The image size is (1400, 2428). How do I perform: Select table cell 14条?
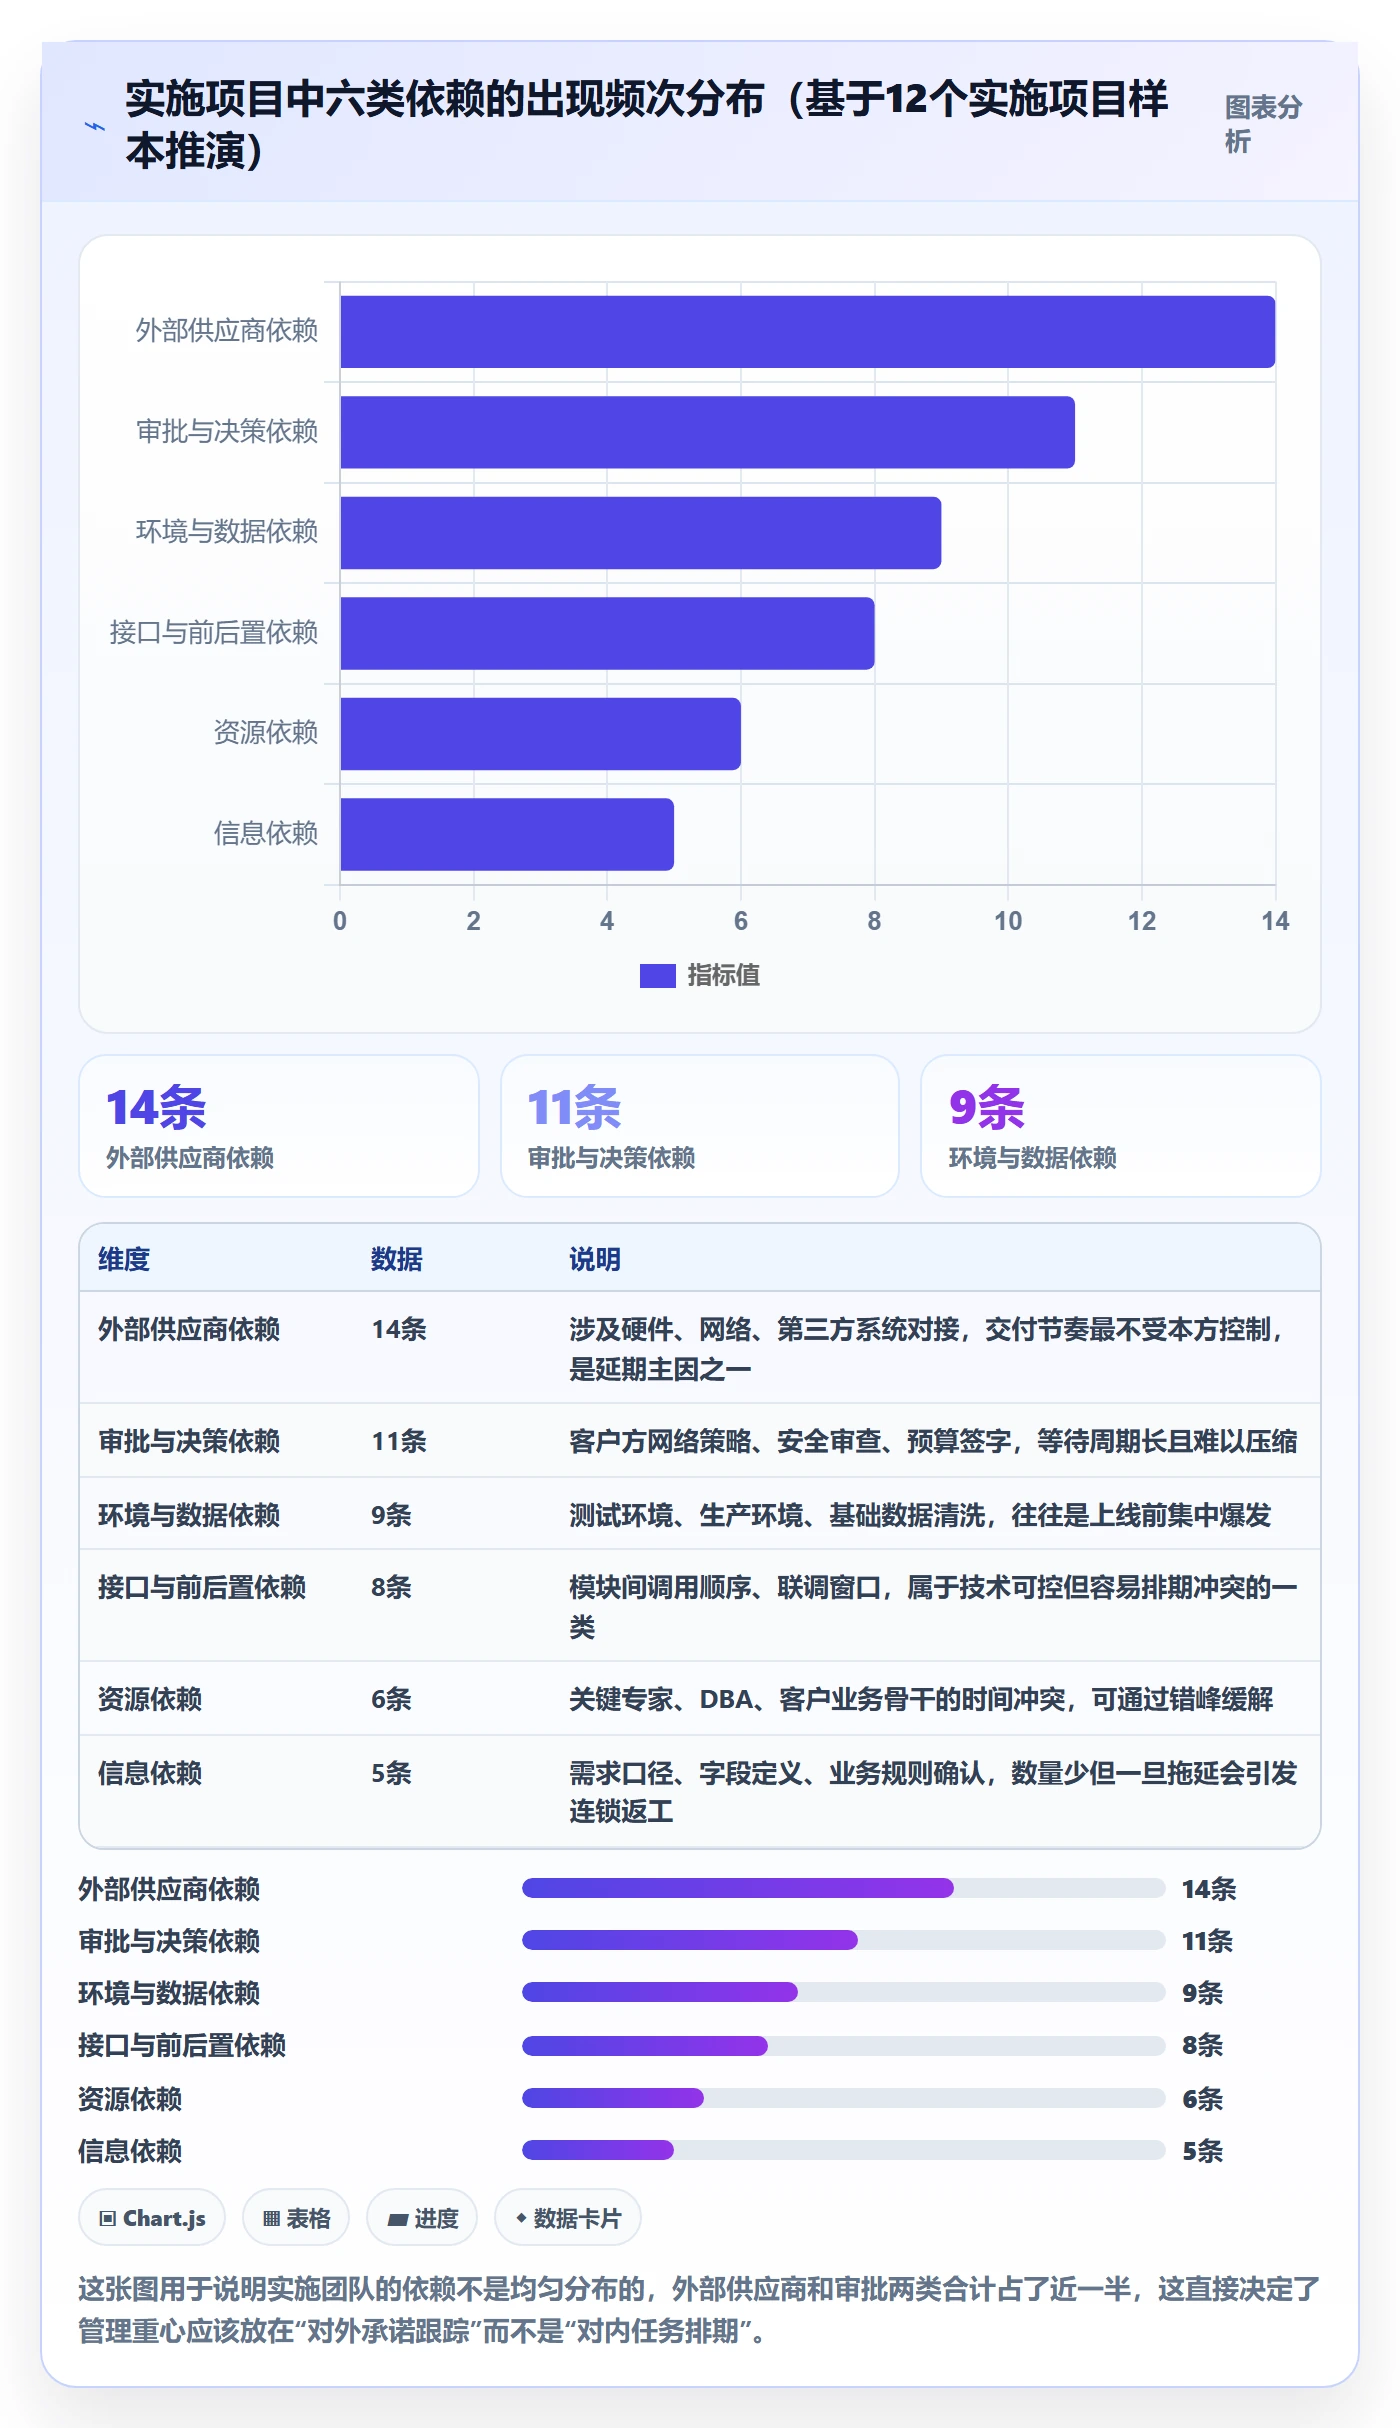click(x=399, y=1329)
